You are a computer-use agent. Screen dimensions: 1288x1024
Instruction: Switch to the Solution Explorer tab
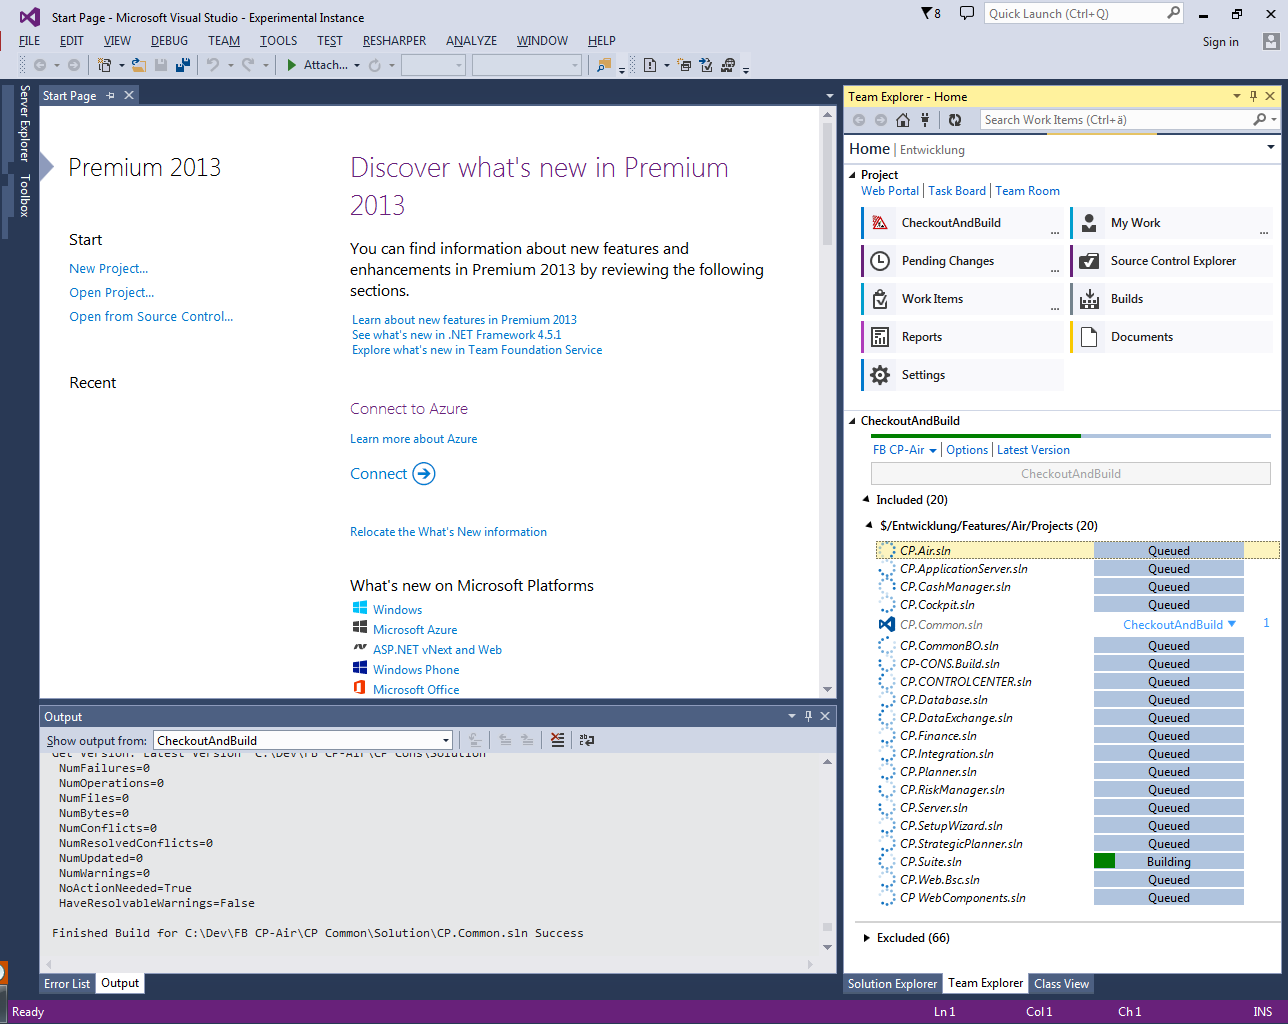point(892,984)
